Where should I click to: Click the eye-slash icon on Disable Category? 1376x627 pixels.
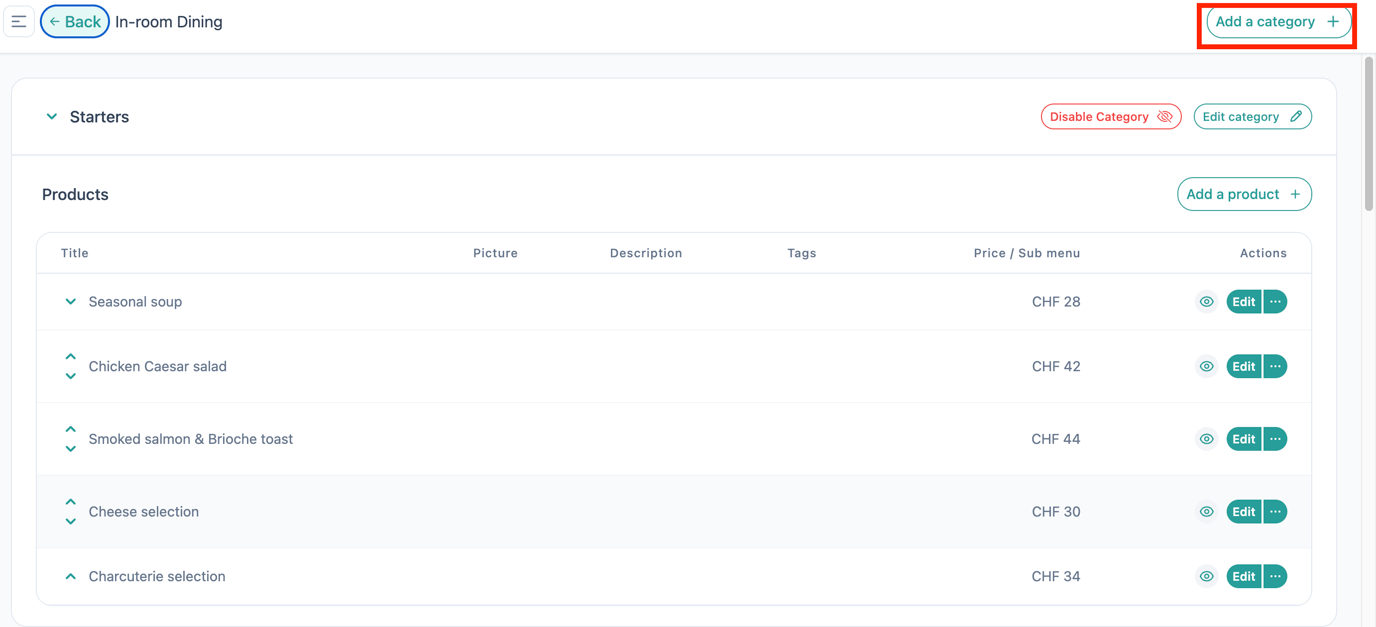point(1165,116)
